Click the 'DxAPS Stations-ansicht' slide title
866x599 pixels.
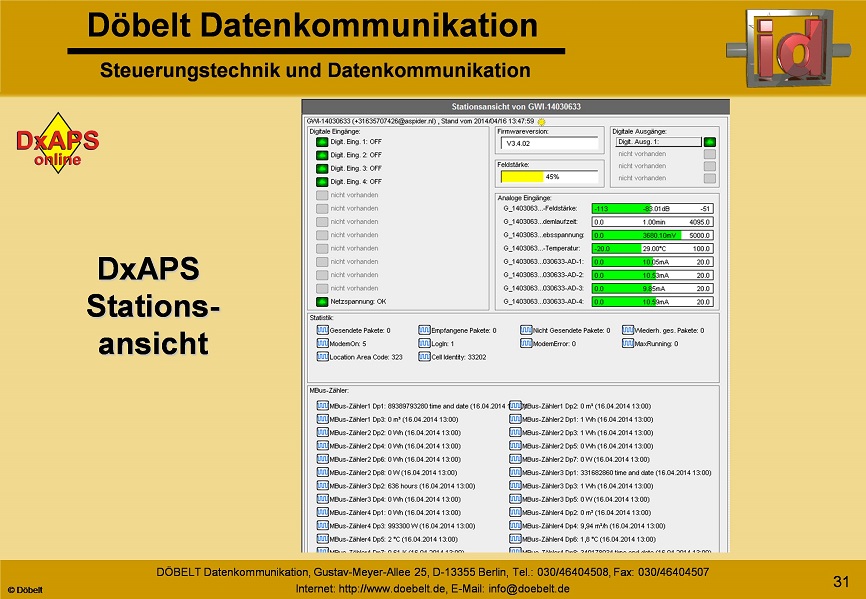[x=153, y=306]
